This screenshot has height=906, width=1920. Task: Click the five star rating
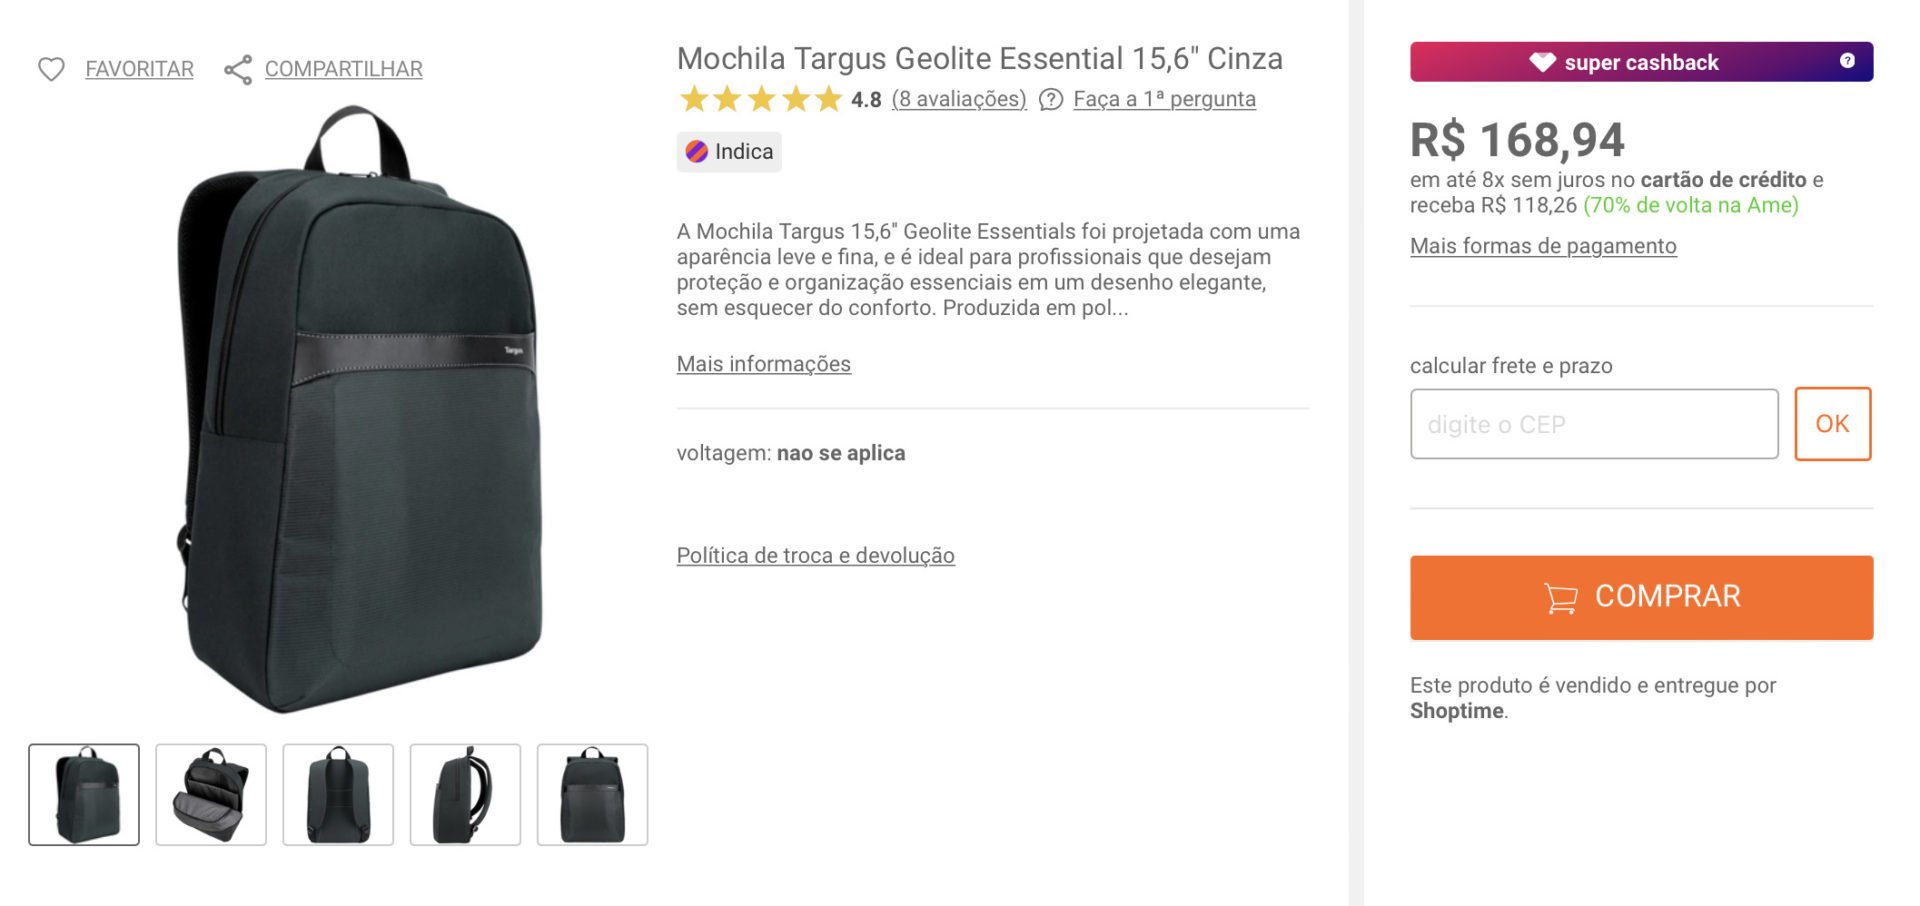[761, 99]
